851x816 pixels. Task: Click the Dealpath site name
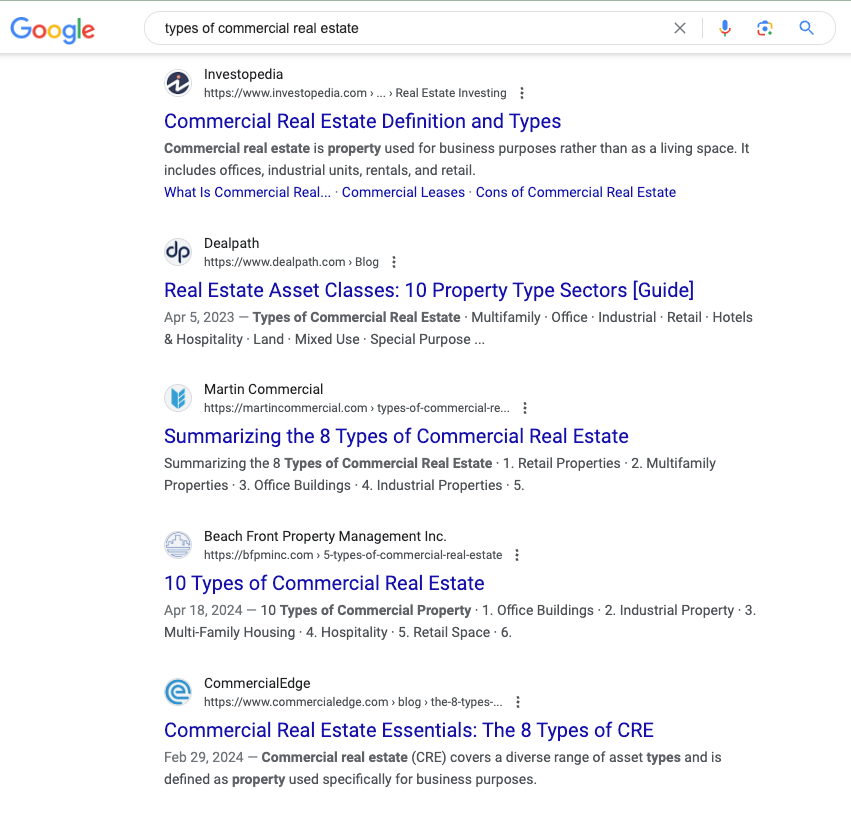click(x=231, y=243)
